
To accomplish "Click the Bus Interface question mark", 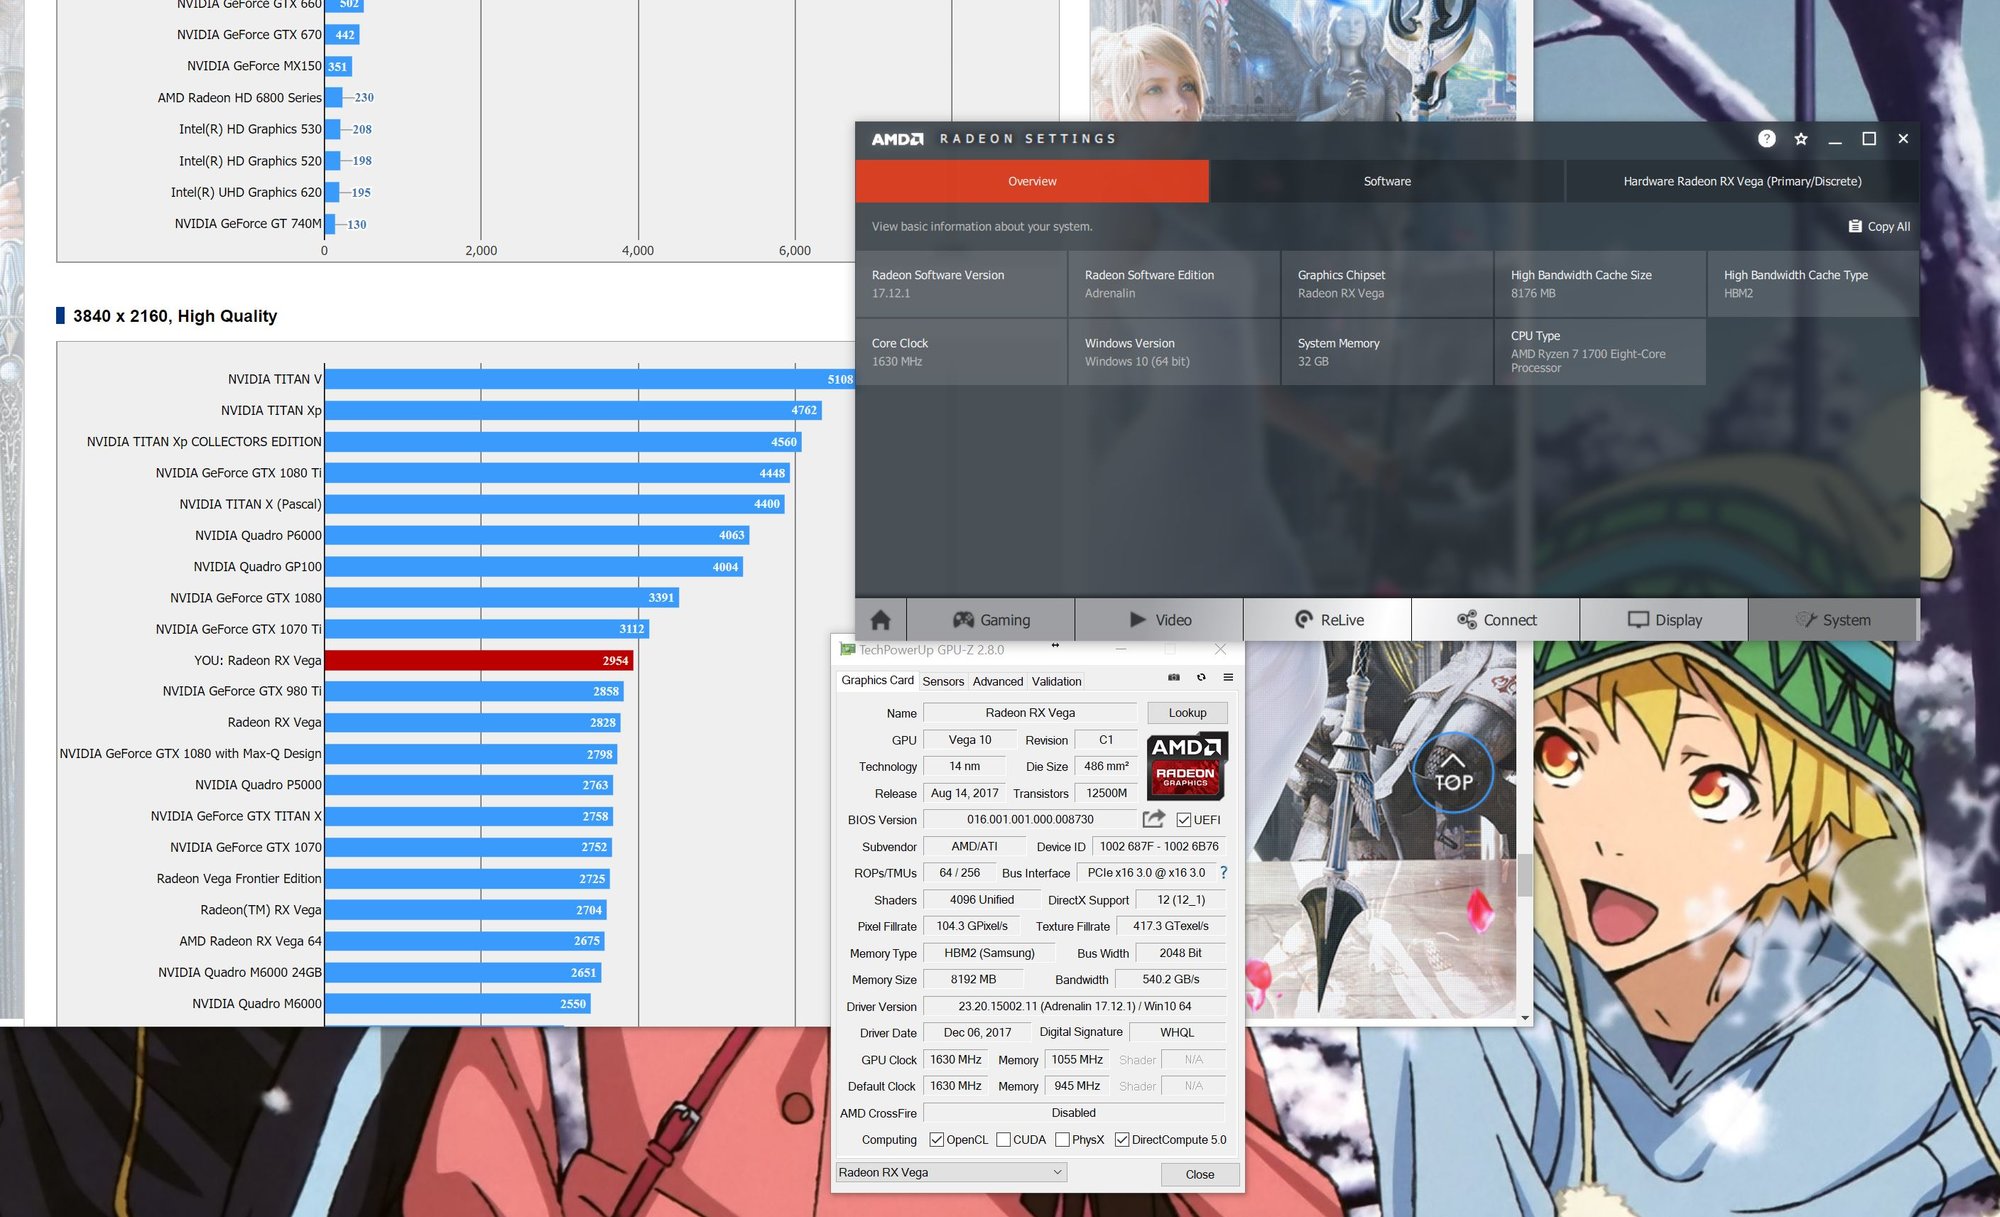I will tap(1223, 873).
